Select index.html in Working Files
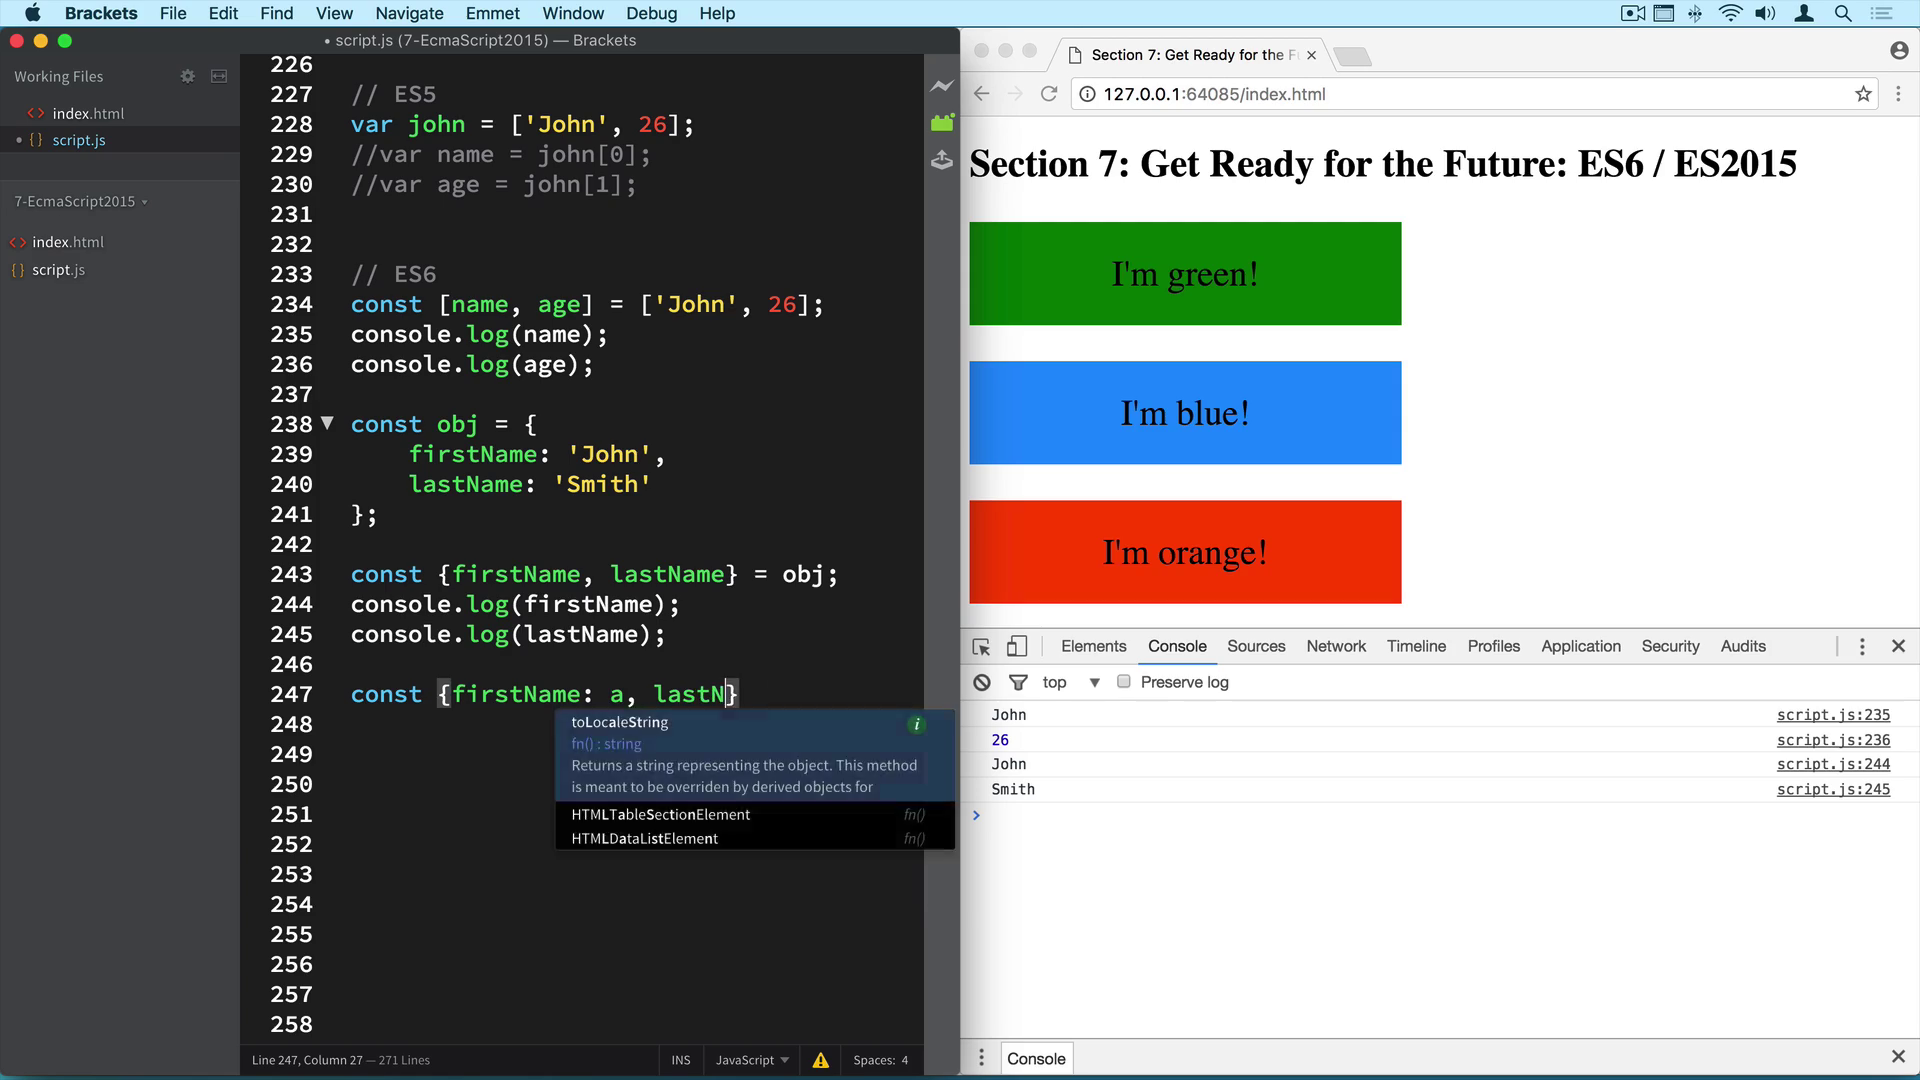Screen dimensions: 1920x1080 (88, 114)
